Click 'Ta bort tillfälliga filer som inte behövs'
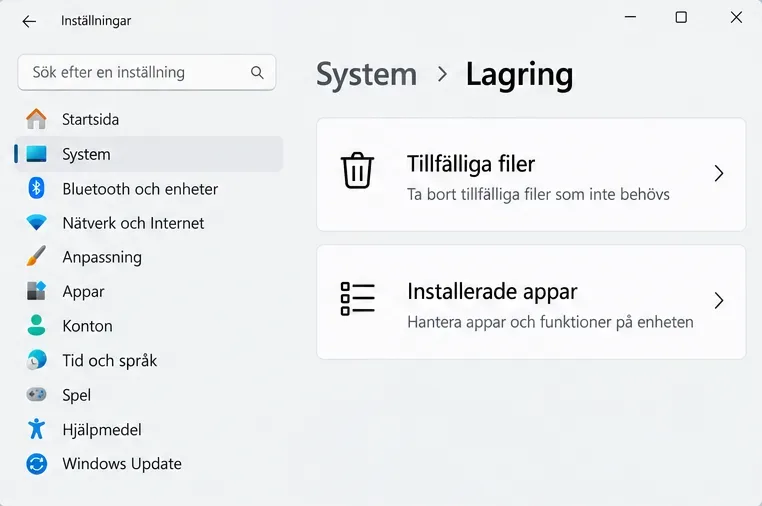The height and width of the screenshot is (506, 762). (538, 194)
